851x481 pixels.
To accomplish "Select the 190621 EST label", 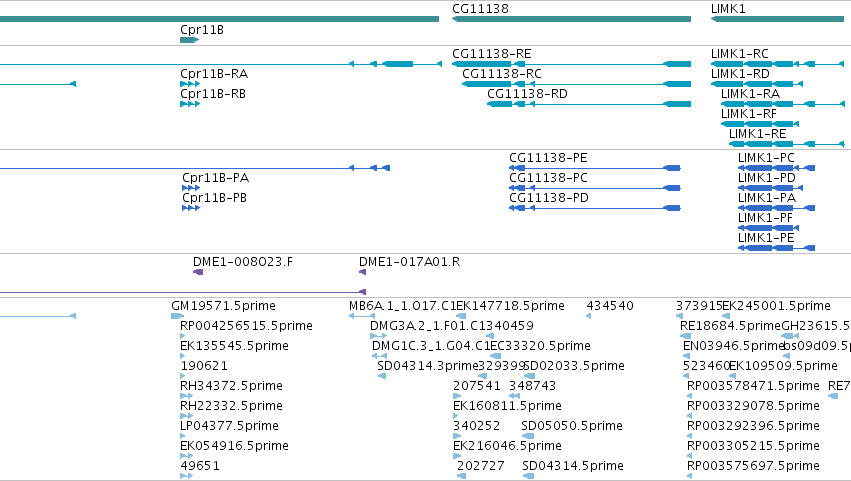I will click(204, 366).
